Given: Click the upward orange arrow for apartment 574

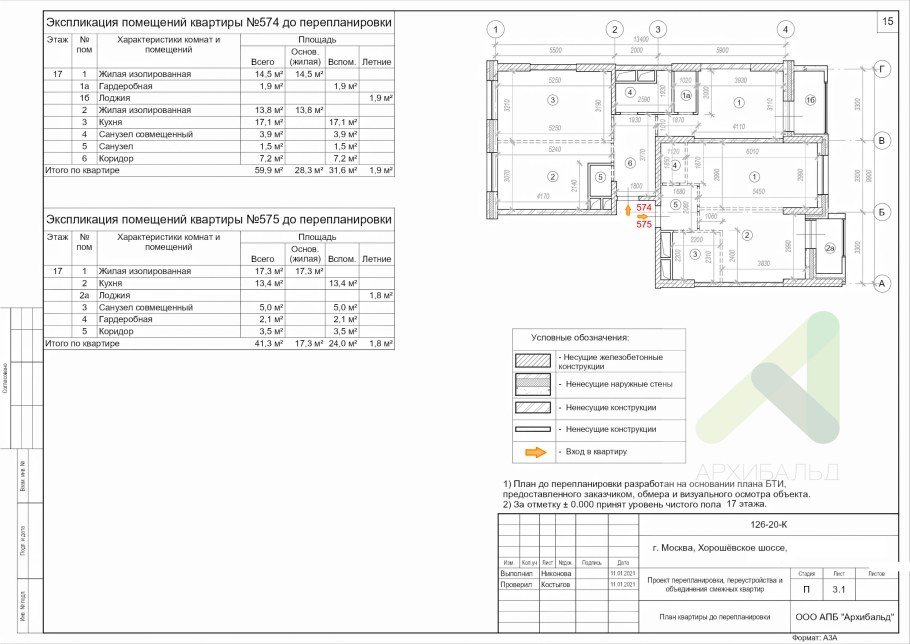Looking at the screenshot, I should click(628, 211).
